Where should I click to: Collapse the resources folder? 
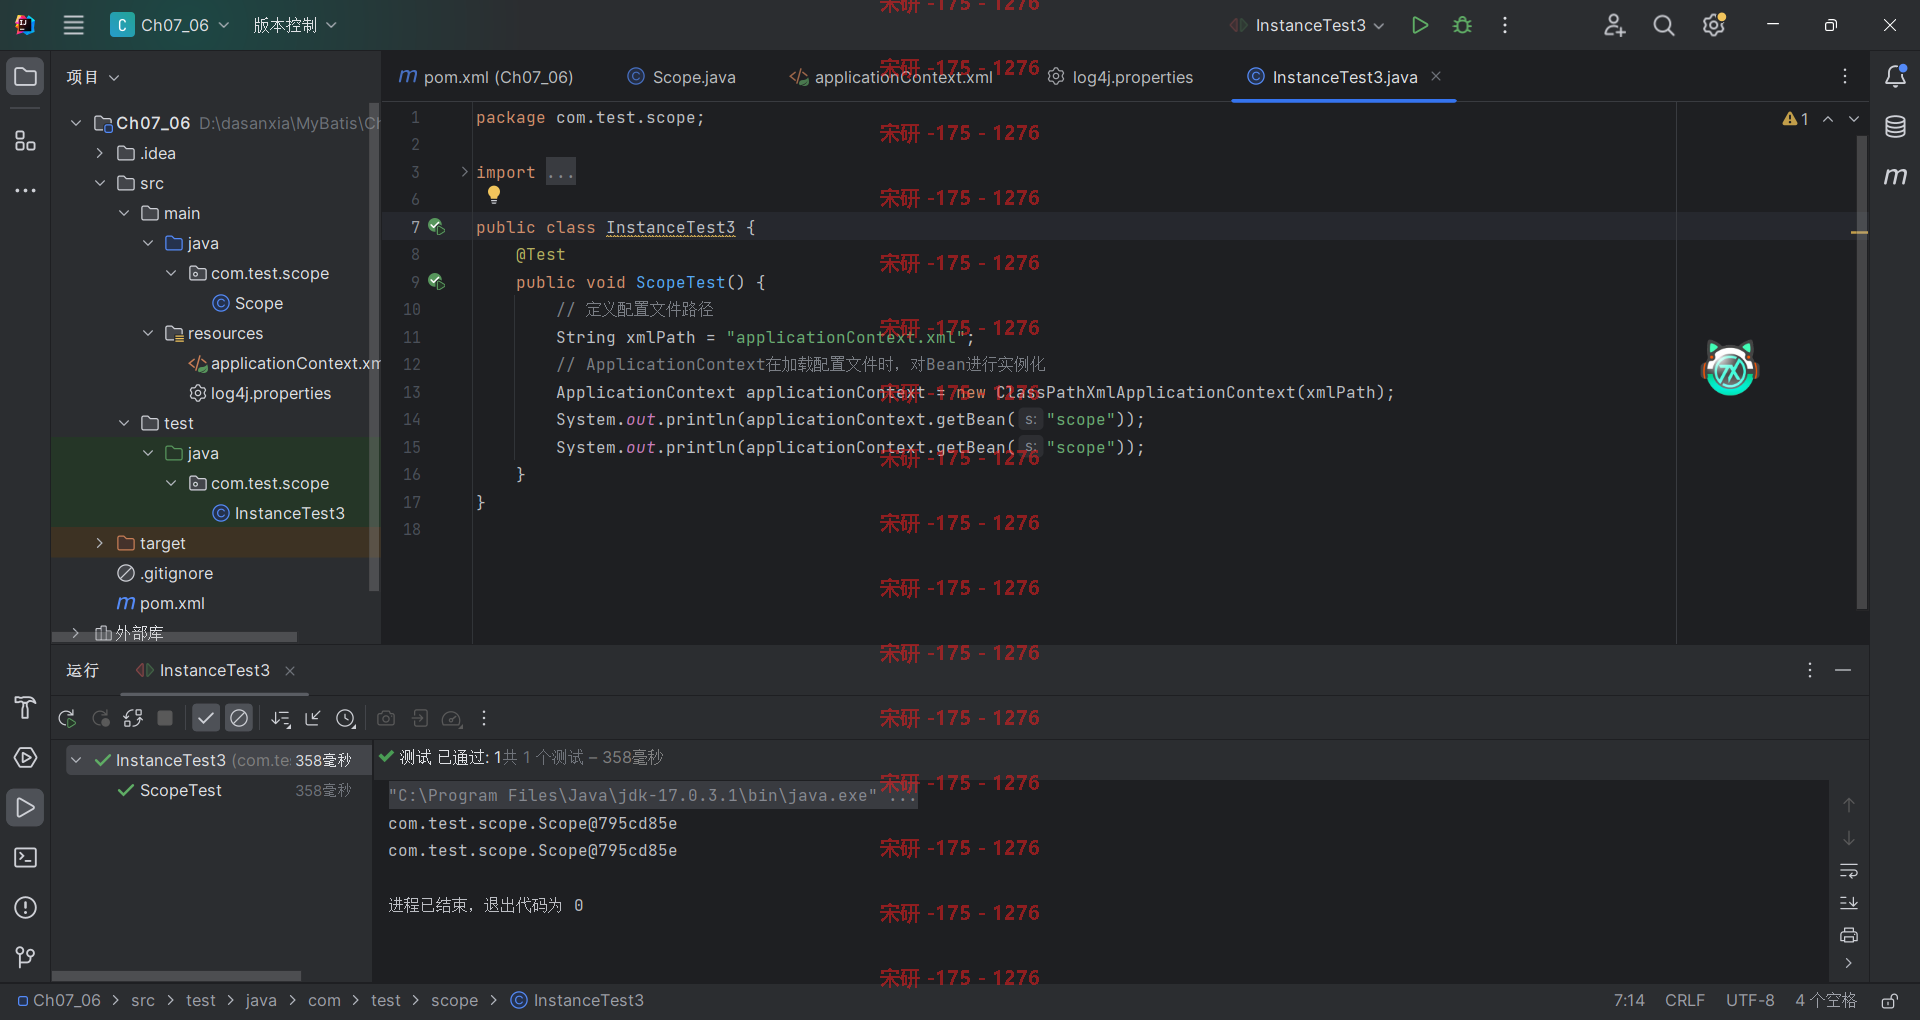point(147,333)
